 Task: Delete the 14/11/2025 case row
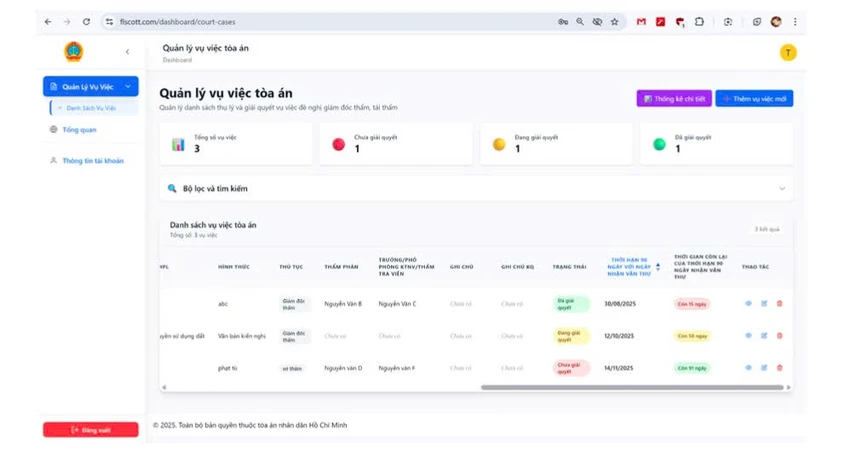tap(780, 367)
